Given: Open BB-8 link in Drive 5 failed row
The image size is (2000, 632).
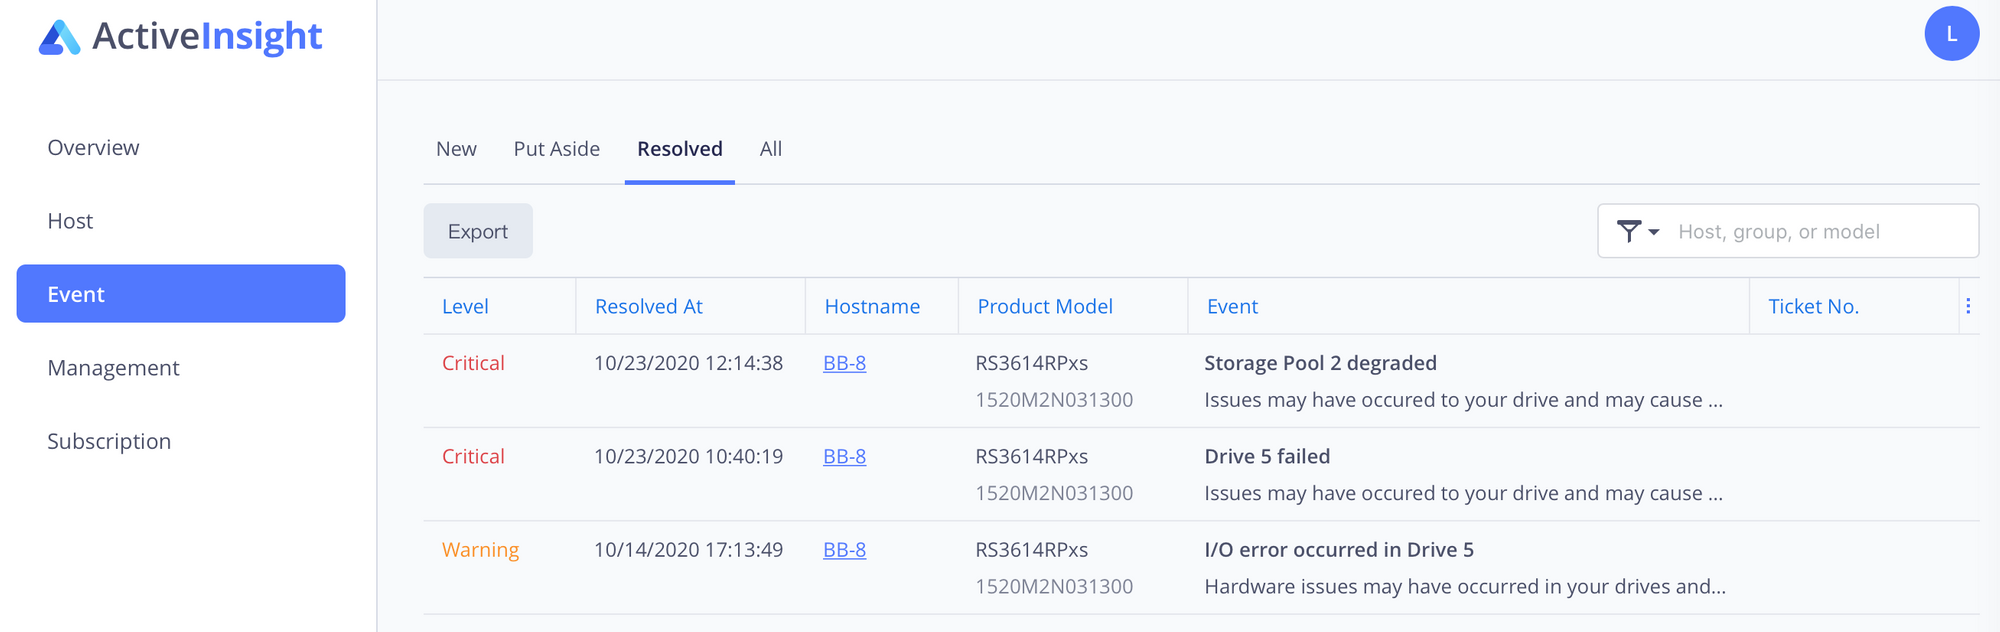Looking at the screenshot, I should point(844,456).
